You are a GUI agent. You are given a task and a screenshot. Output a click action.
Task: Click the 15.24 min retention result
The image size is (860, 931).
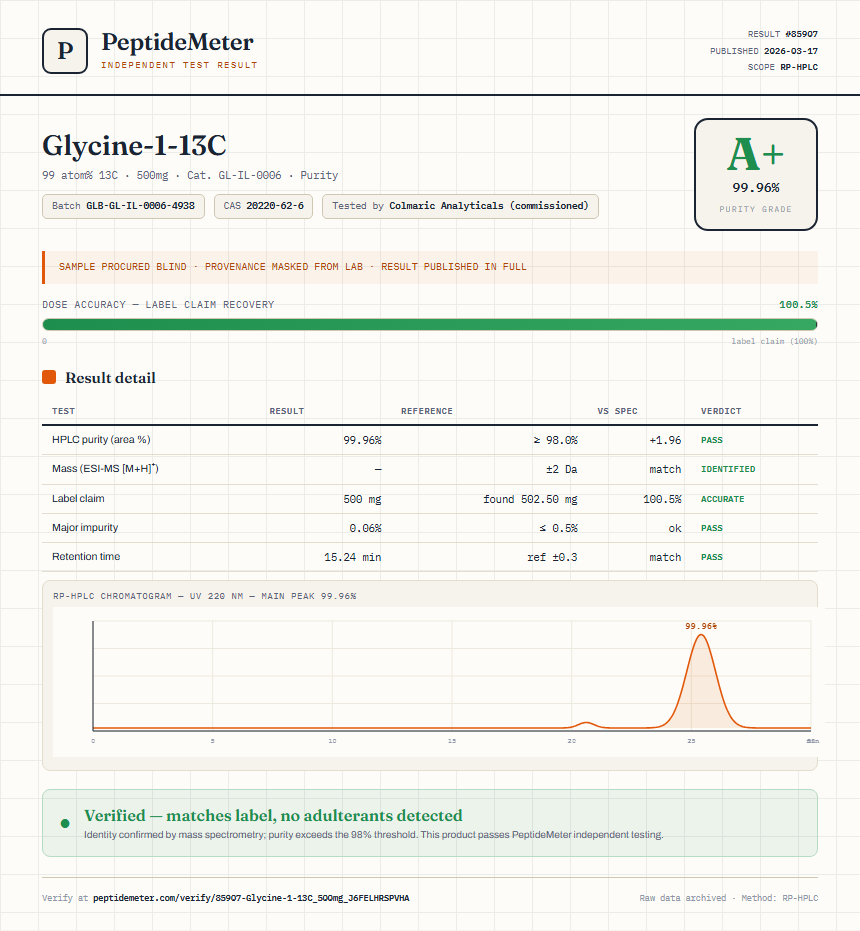[x=353, y=557]
